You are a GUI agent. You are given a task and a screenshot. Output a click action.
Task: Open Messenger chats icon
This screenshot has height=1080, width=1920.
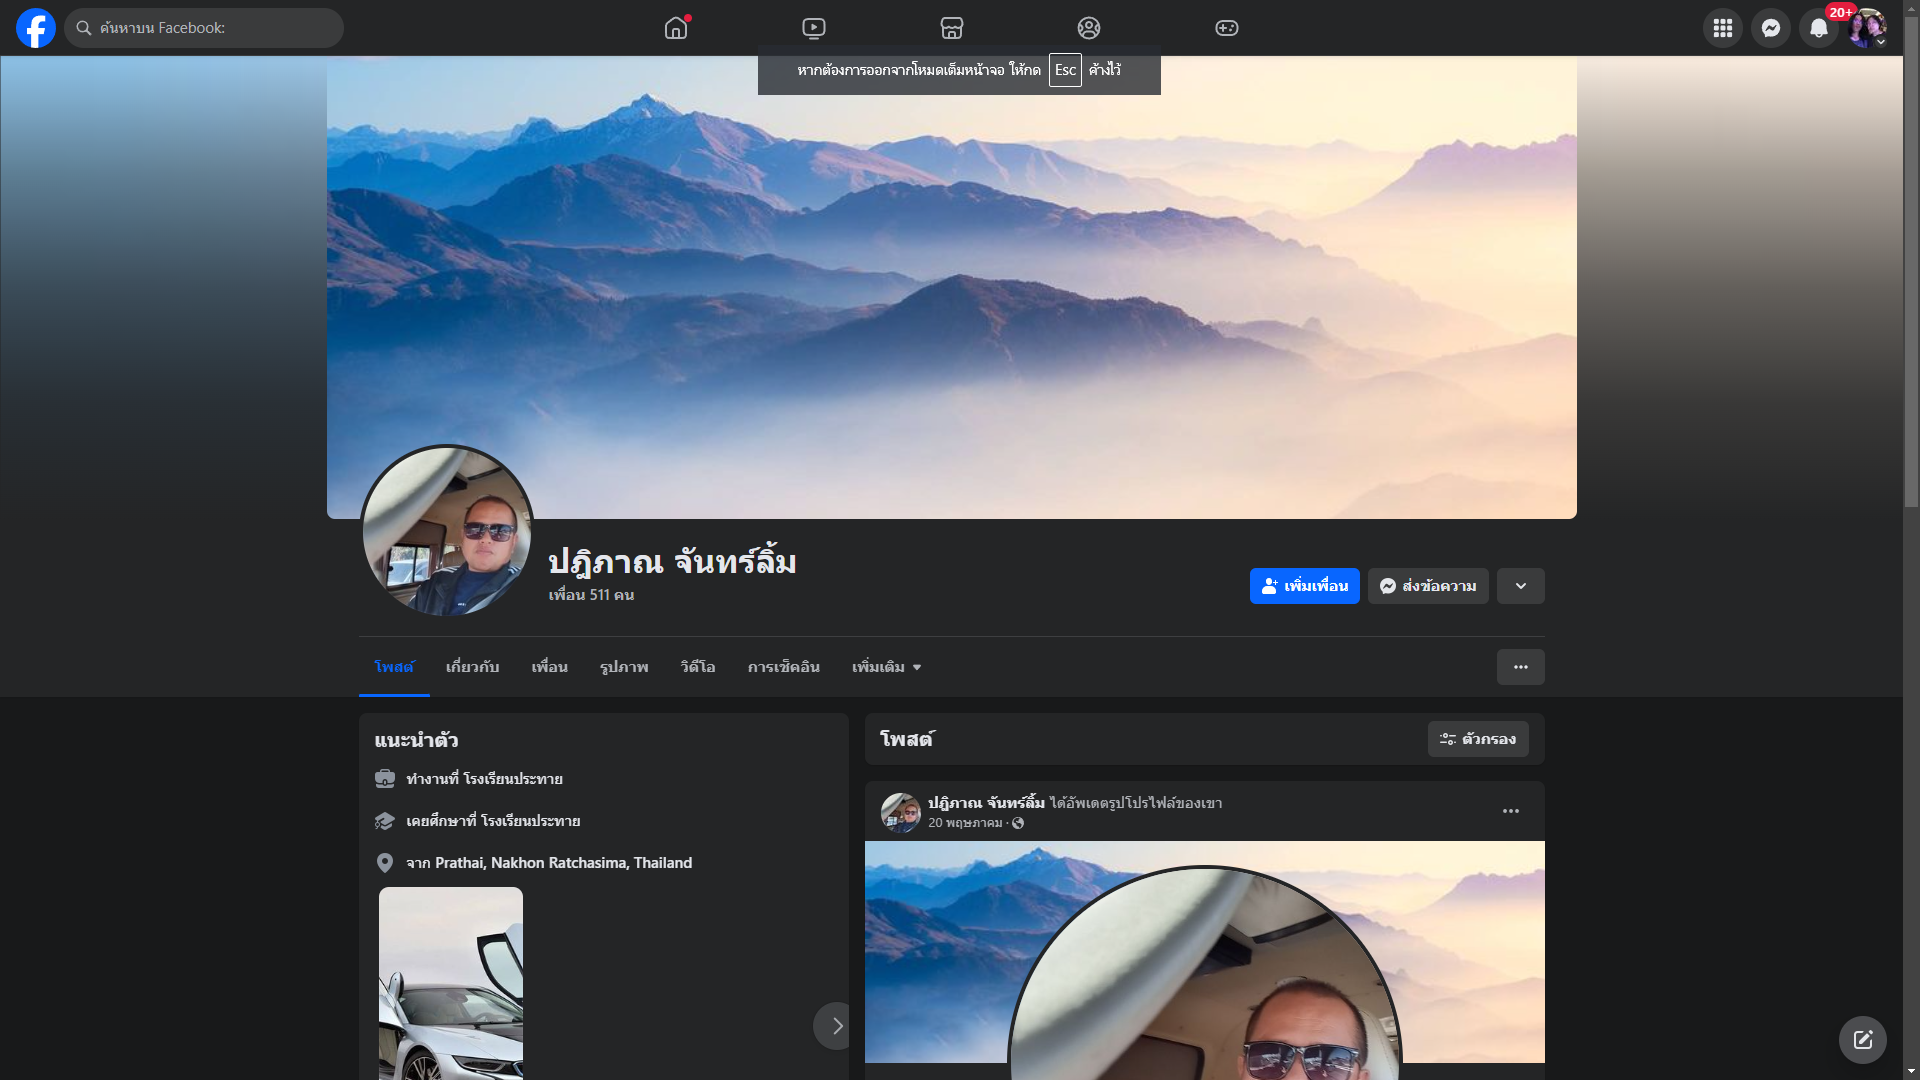[x=1770, y=28]
